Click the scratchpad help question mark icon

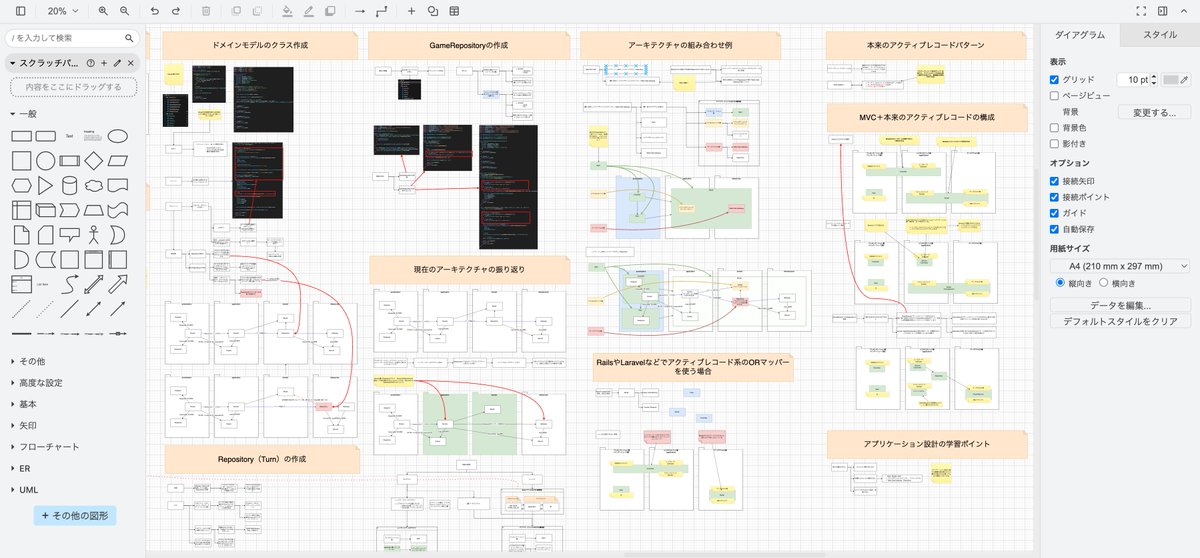90,63
